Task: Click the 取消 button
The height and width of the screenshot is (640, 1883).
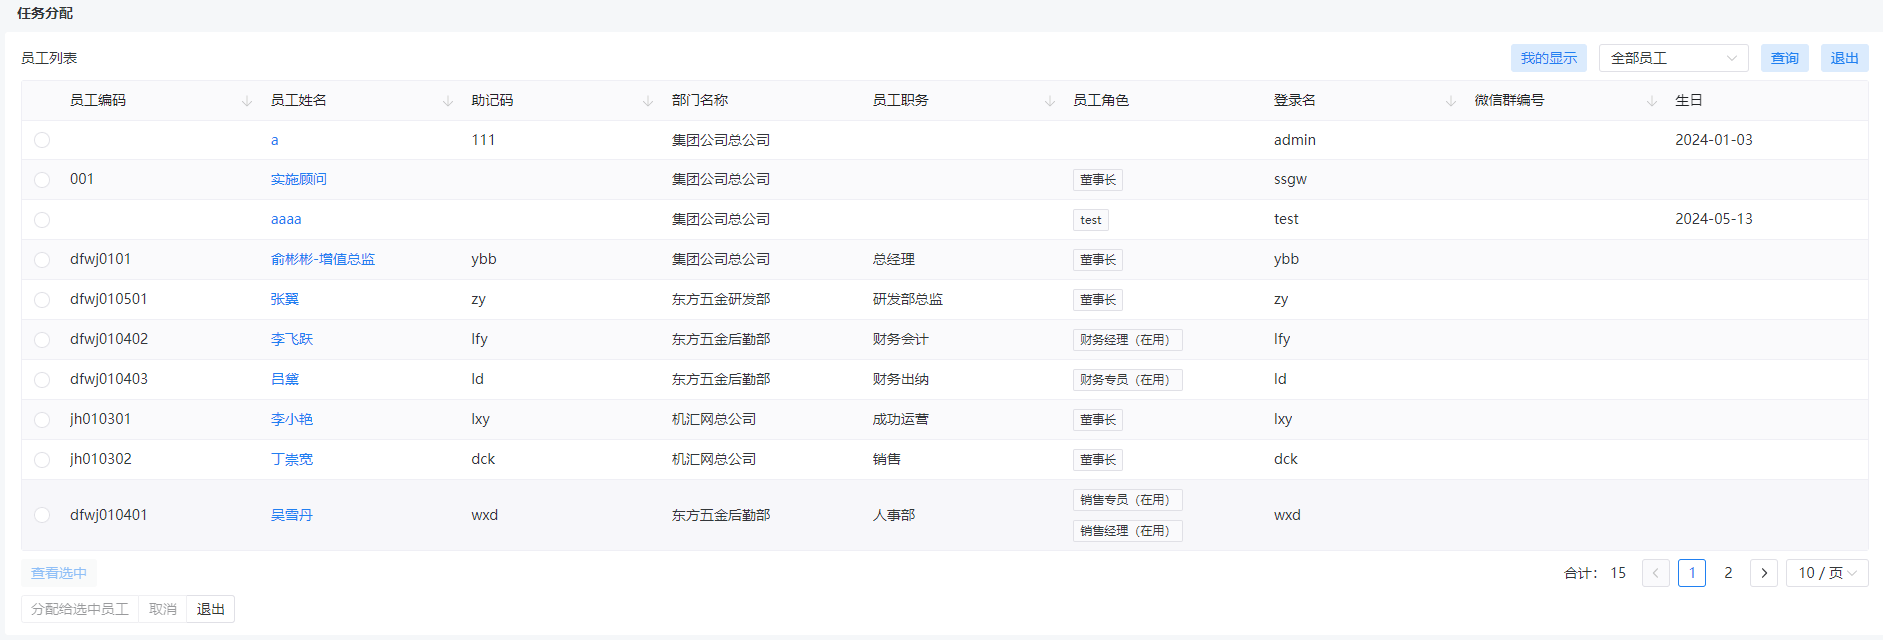Action: pyautogui.click(x=163, y=609)
